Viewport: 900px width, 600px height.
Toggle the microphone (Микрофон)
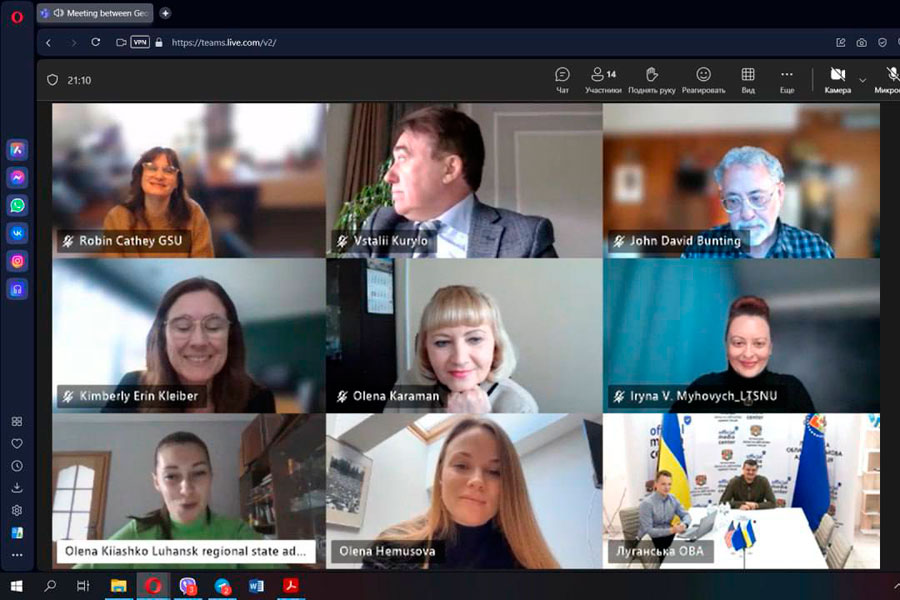pyautogui.click(x=888, y=80)
